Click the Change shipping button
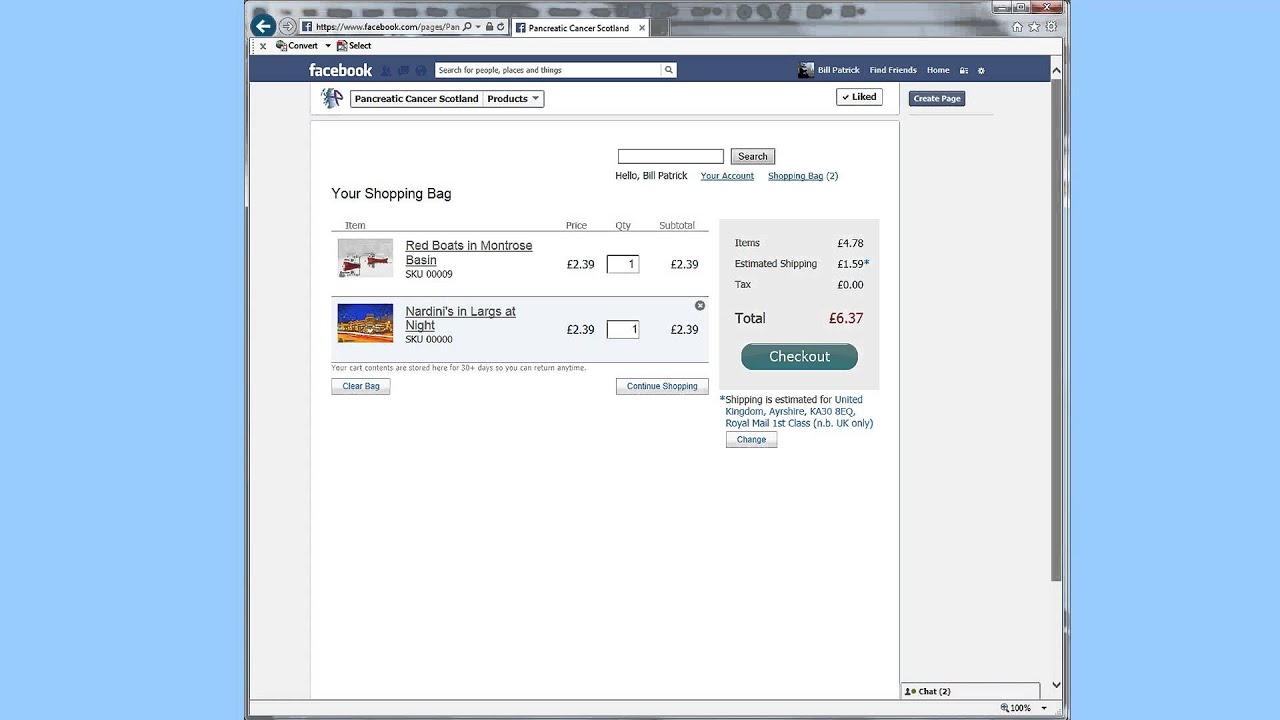 click(x=751, y=440)
